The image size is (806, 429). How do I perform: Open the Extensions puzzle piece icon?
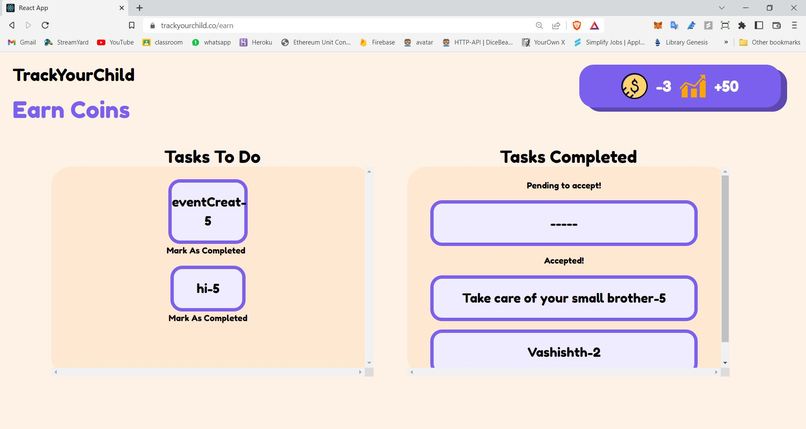[x=742, y=25]
